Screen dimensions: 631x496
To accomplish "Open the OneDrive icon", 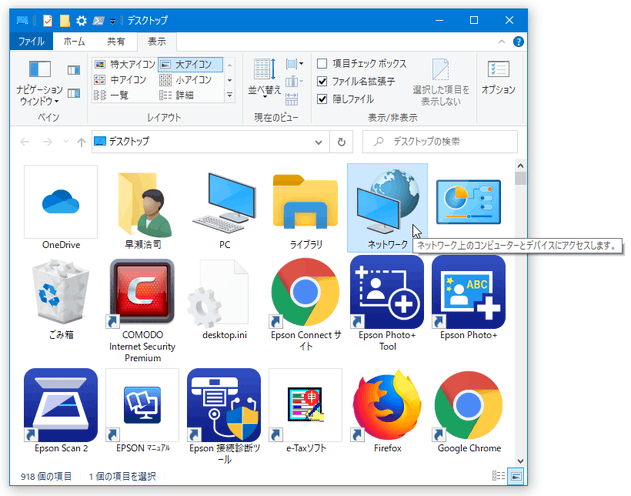I will 61,207.
